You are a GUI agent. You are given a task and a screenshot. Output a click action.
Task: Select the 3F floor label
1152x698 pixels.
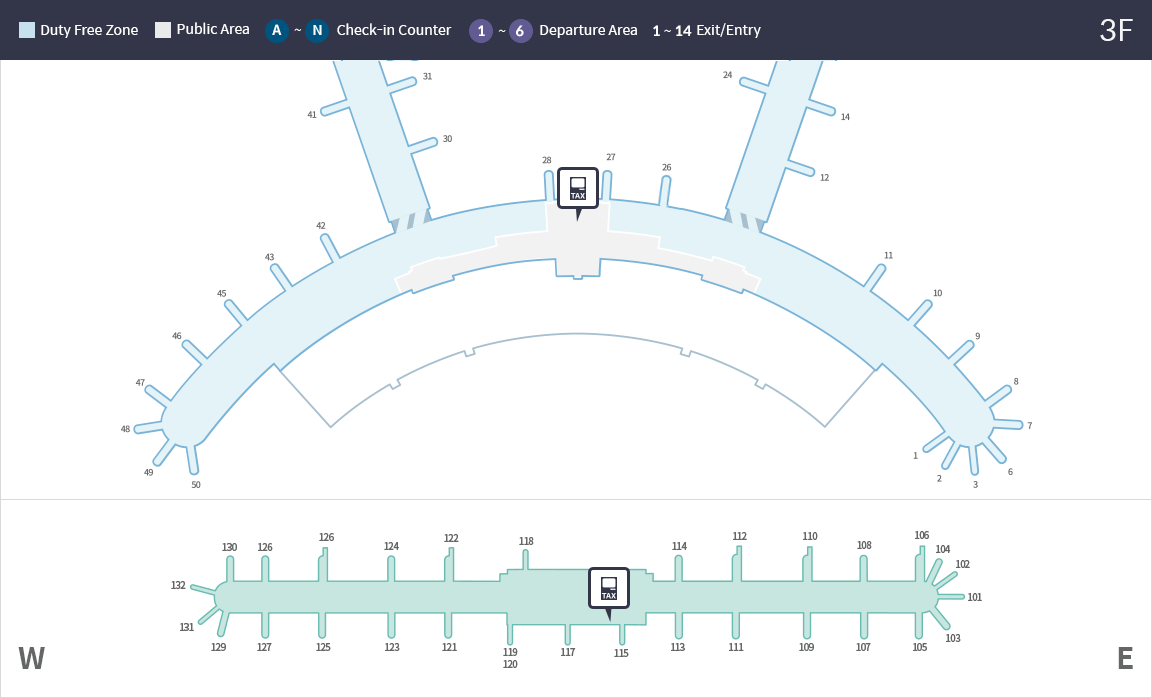click(x=1115, y=30)
